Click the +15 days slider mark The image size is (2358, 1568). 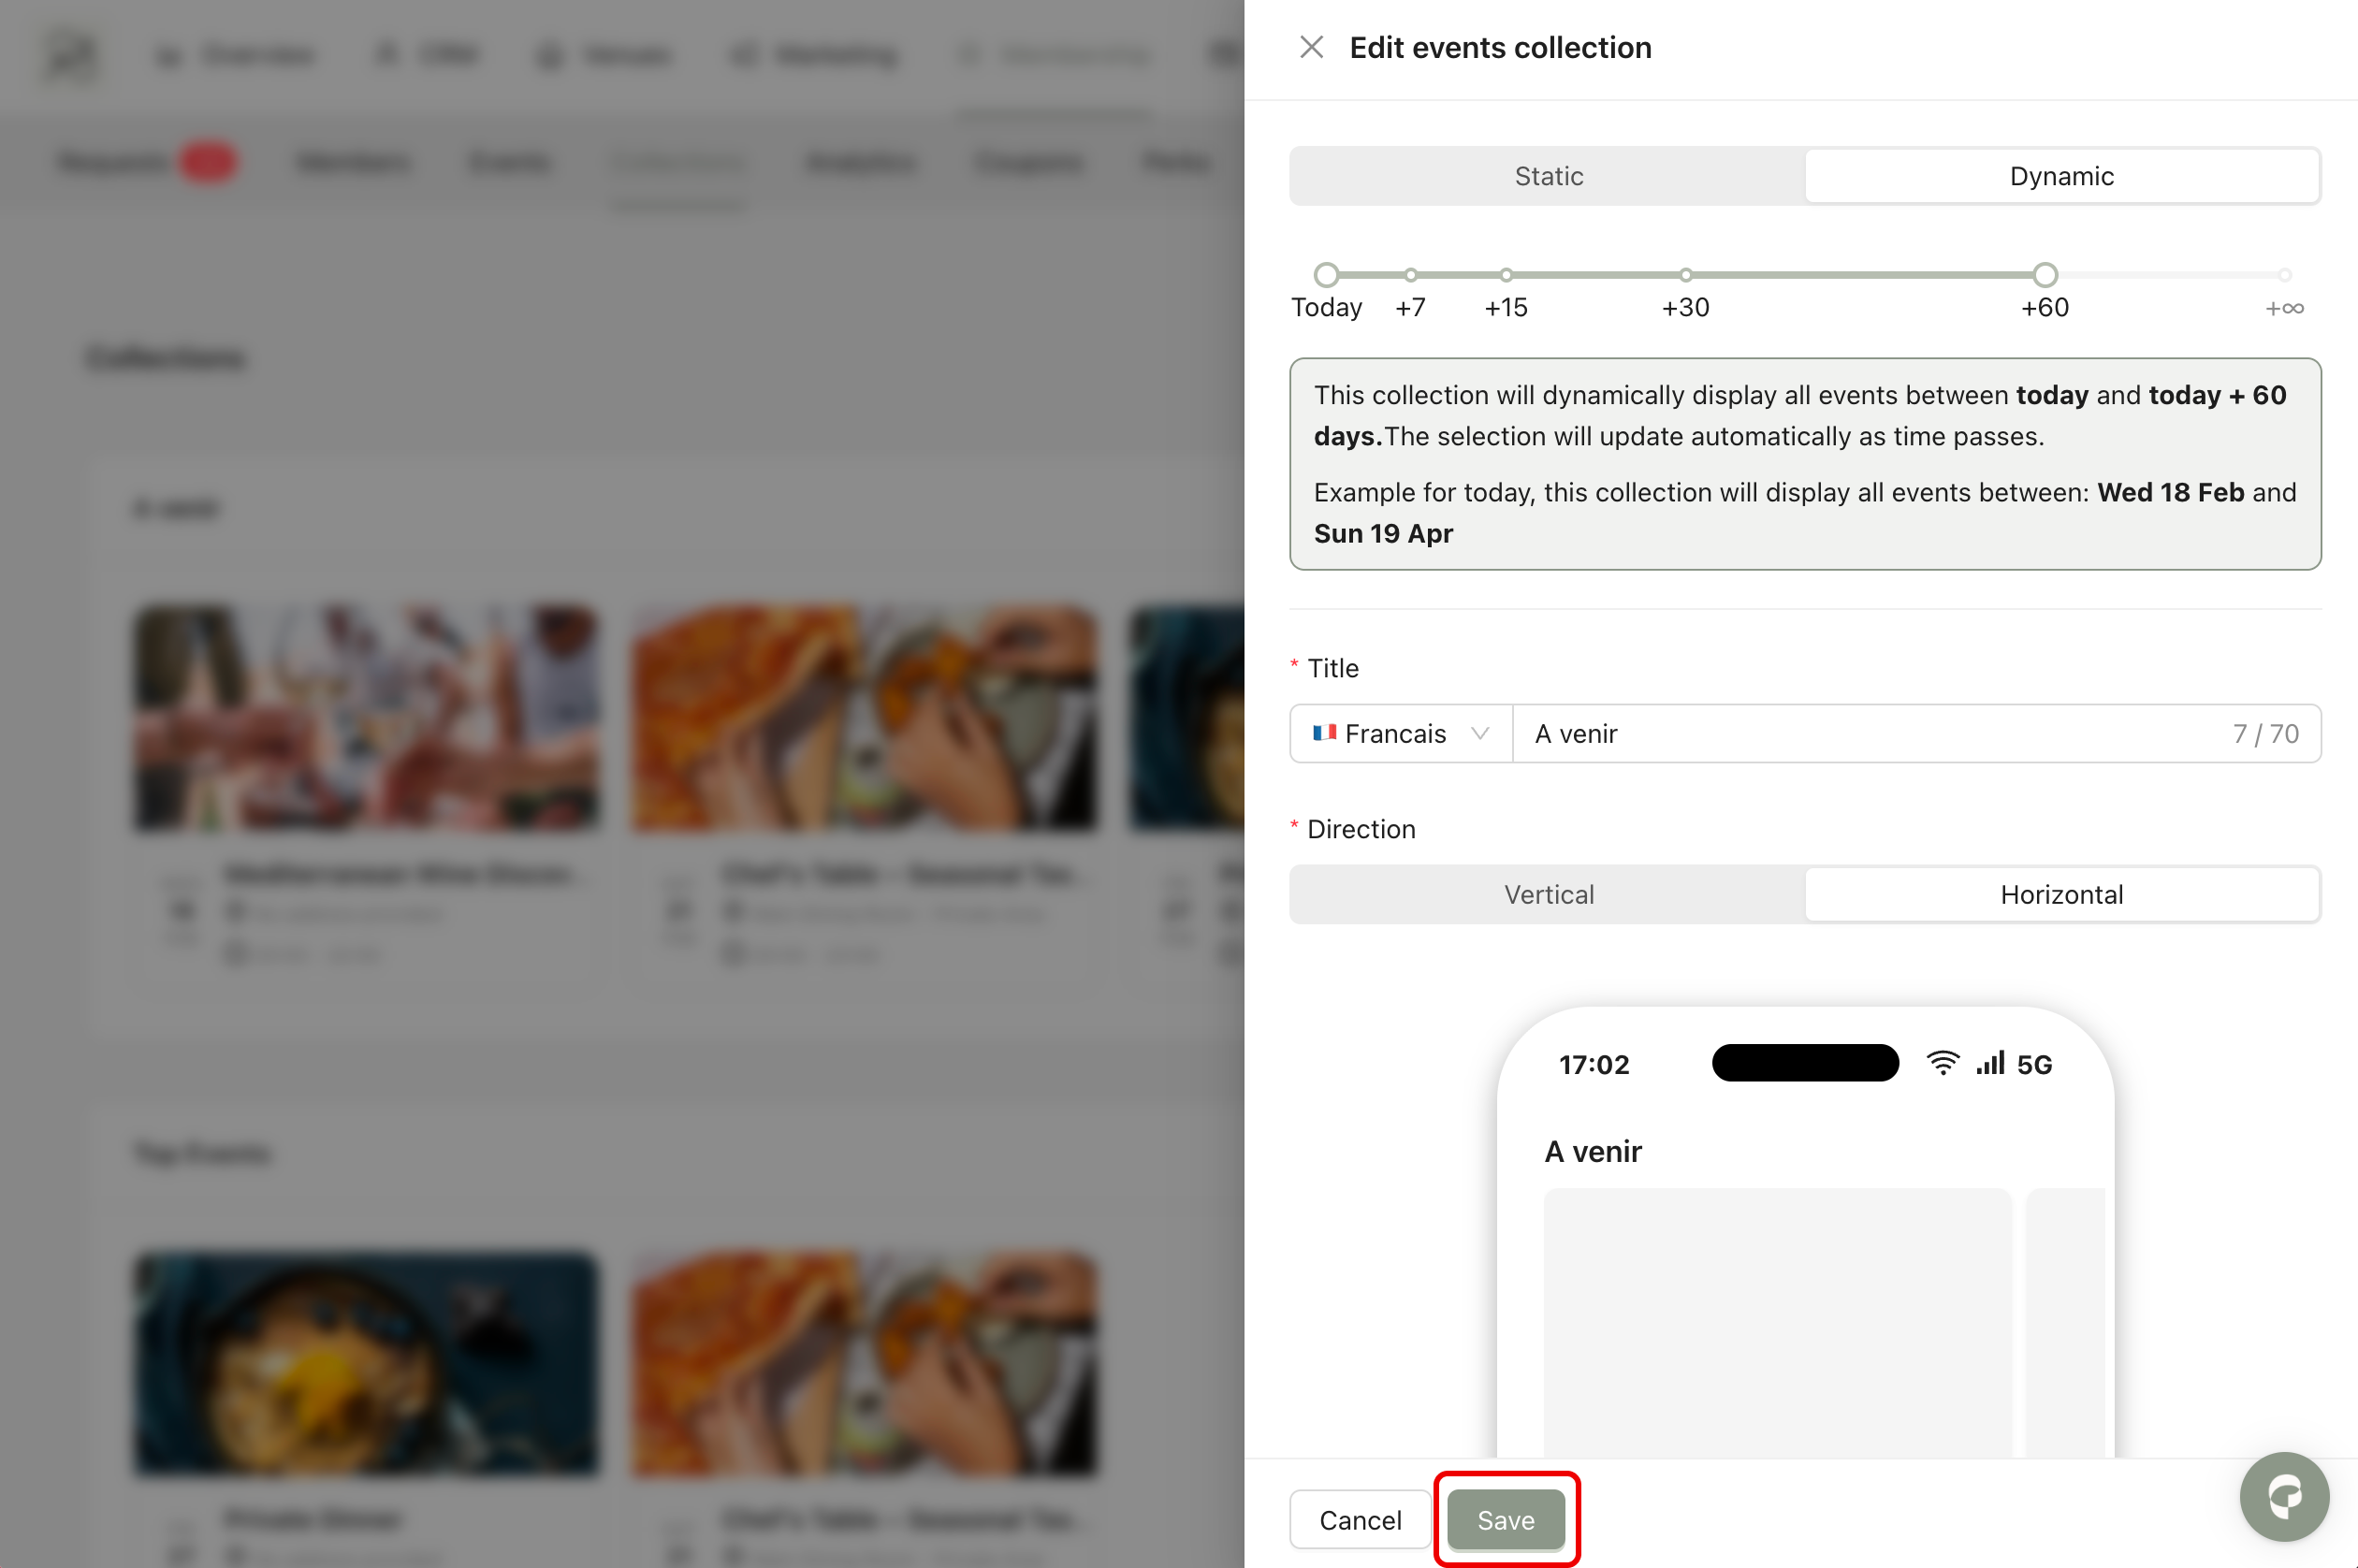click(x=1506, y=275)
